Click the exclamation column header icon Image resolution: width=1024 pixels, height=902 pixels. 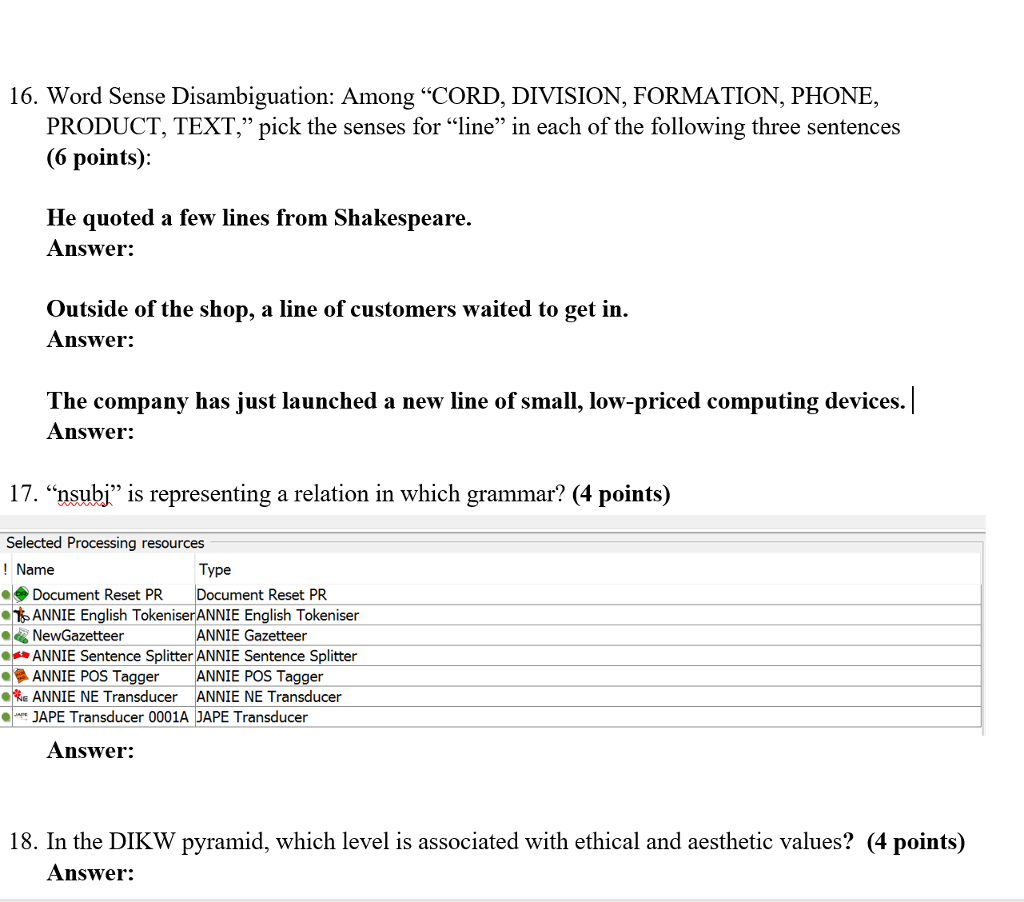click(6, 569)
